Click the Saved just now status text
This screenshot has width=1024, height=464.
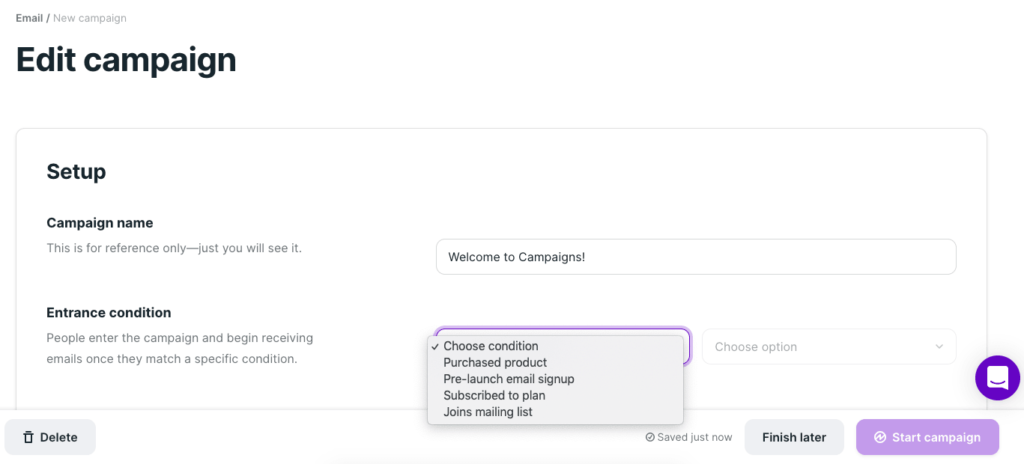pos(695,437)
